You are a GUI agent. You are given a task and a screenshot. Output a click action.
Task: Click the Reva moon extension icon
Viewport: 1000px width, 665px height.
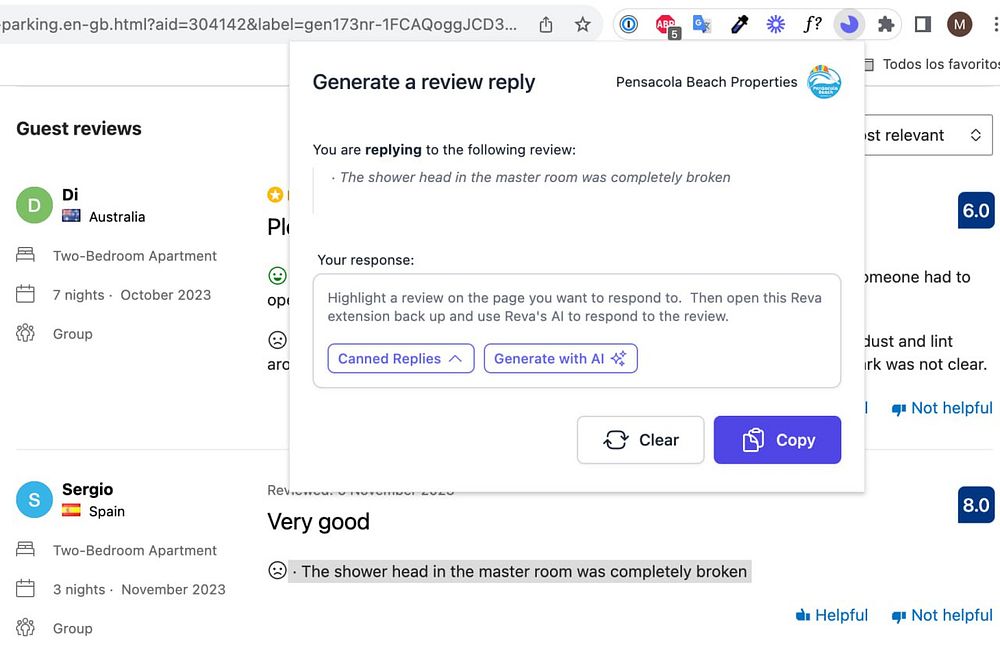click(849, 25)
